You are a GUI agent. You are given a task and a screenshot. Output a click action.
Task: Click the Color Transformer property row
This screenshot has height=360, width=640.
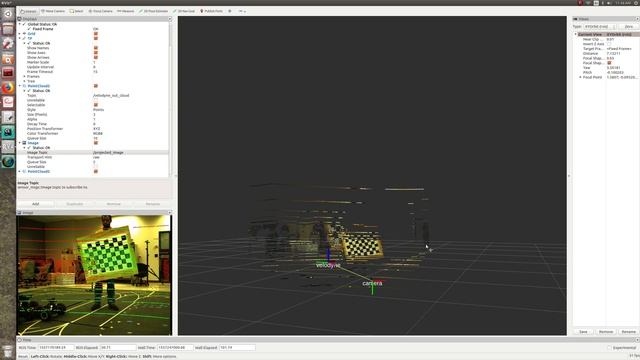93,133
